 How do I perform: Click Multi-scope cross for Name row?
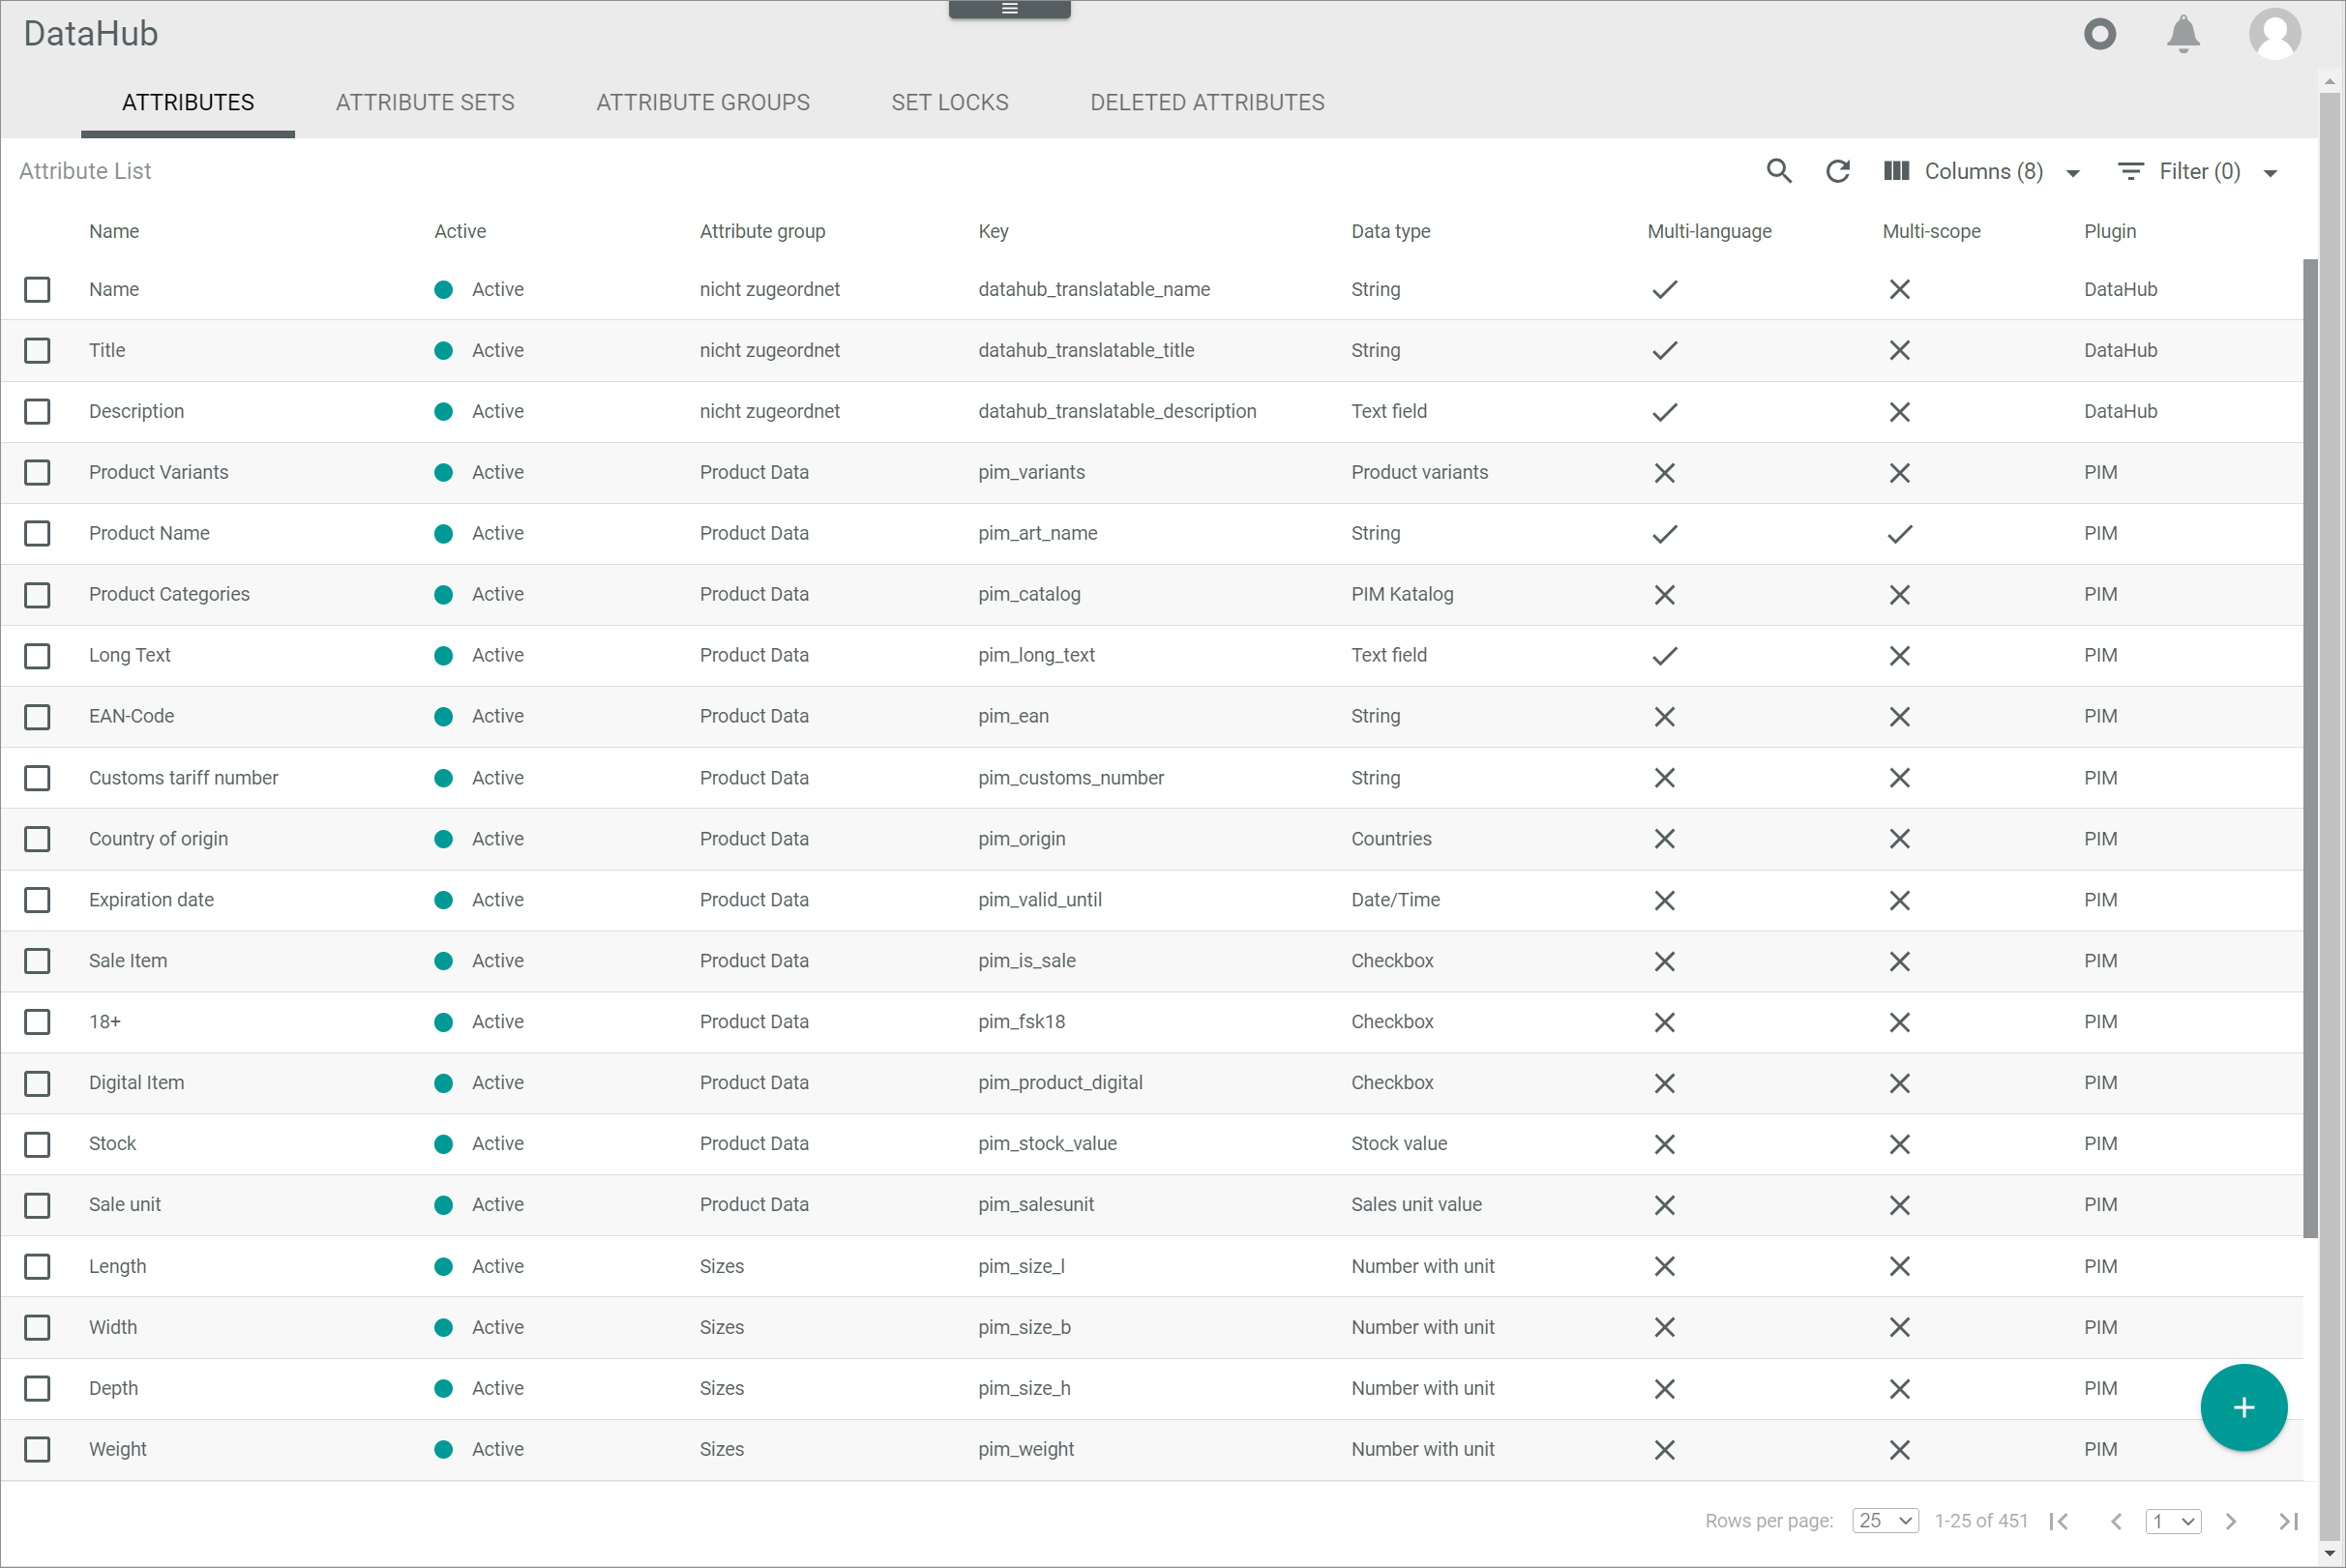[1899, 290]
